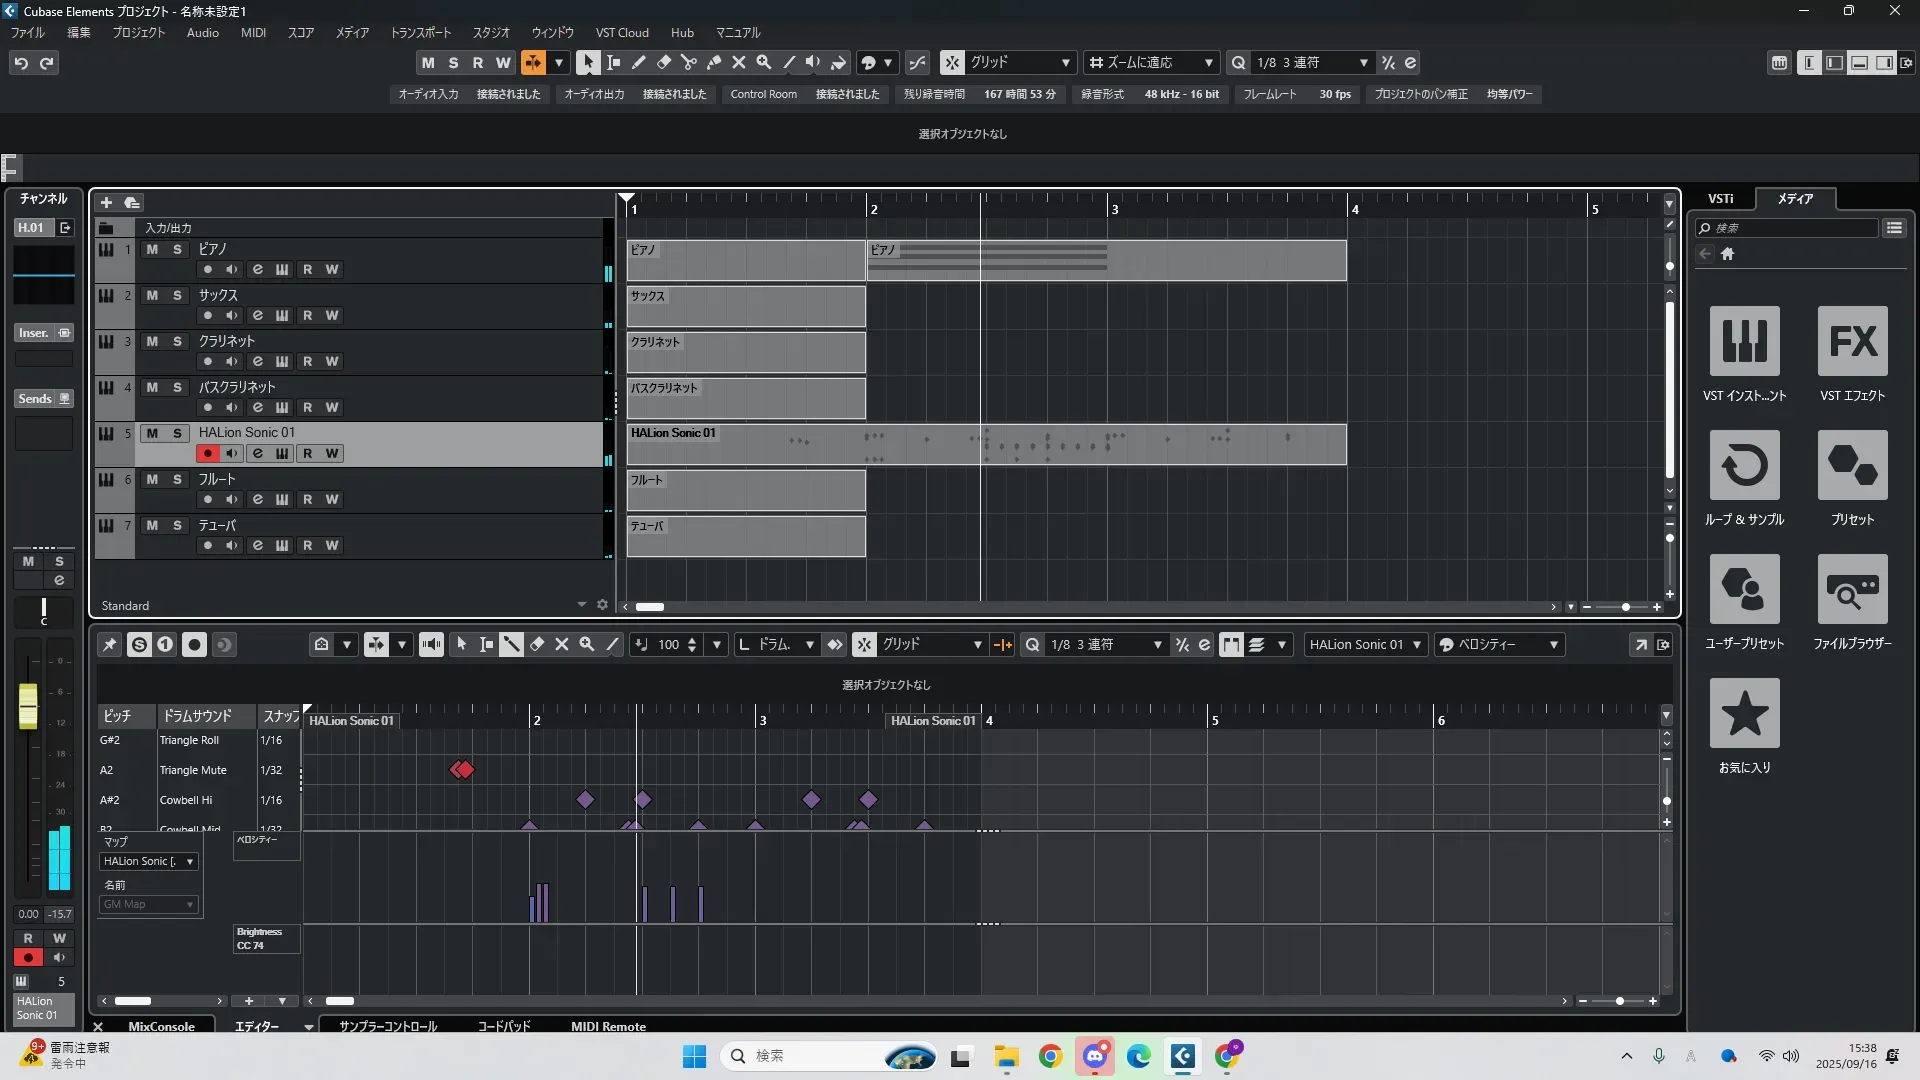Select the Eraser tool in the main toolbar
This screenshot has width=1920, height=1080.
pyautogui.click(x=664, y=62)
